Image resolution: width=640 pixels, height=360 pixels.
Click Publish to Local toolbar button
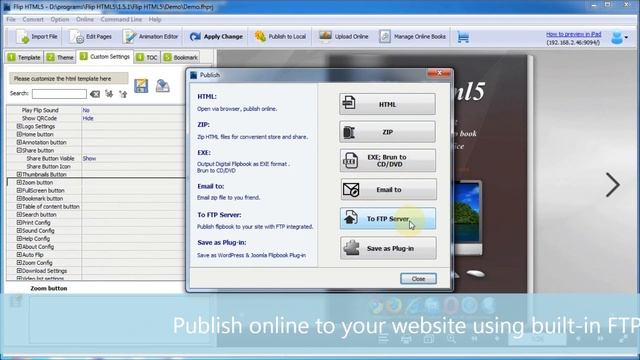point(280,37)
